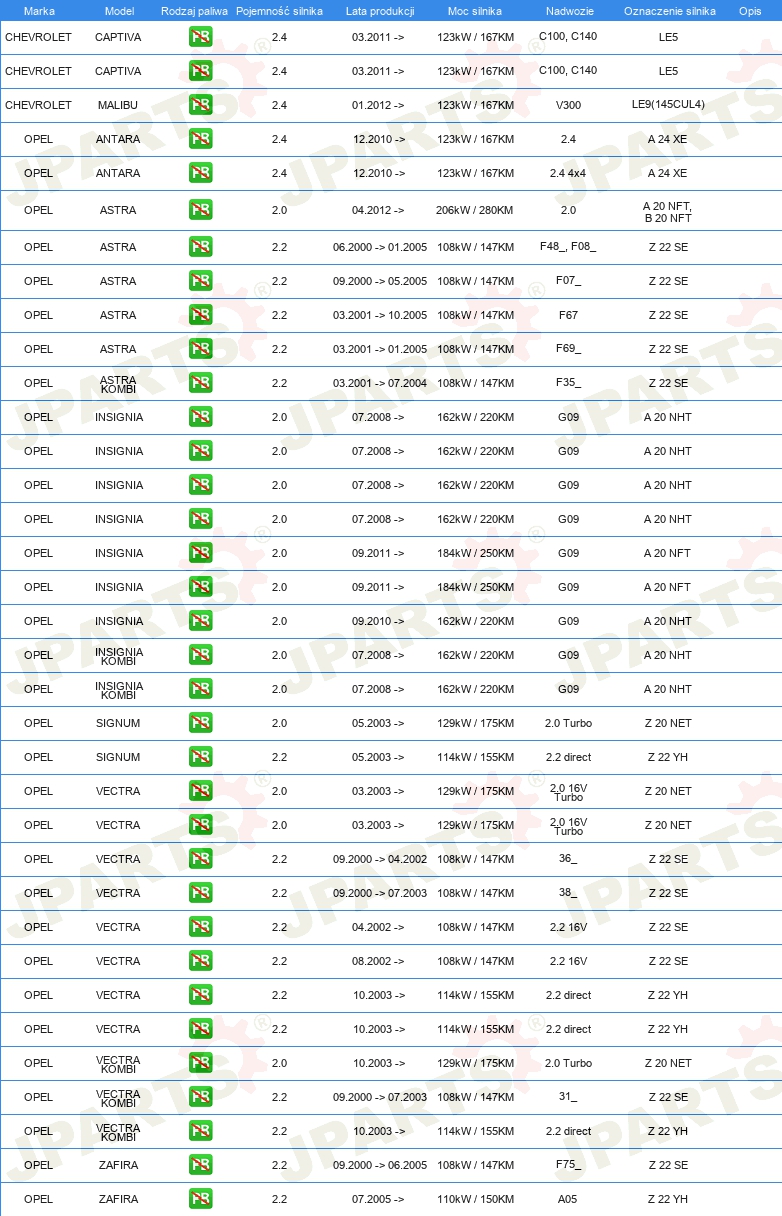Screen dimensions: 782x1216
Task: Select the fuel icon for Signum 2.0 Turbo
Action: pyautogui.click(x=201, y=723)
